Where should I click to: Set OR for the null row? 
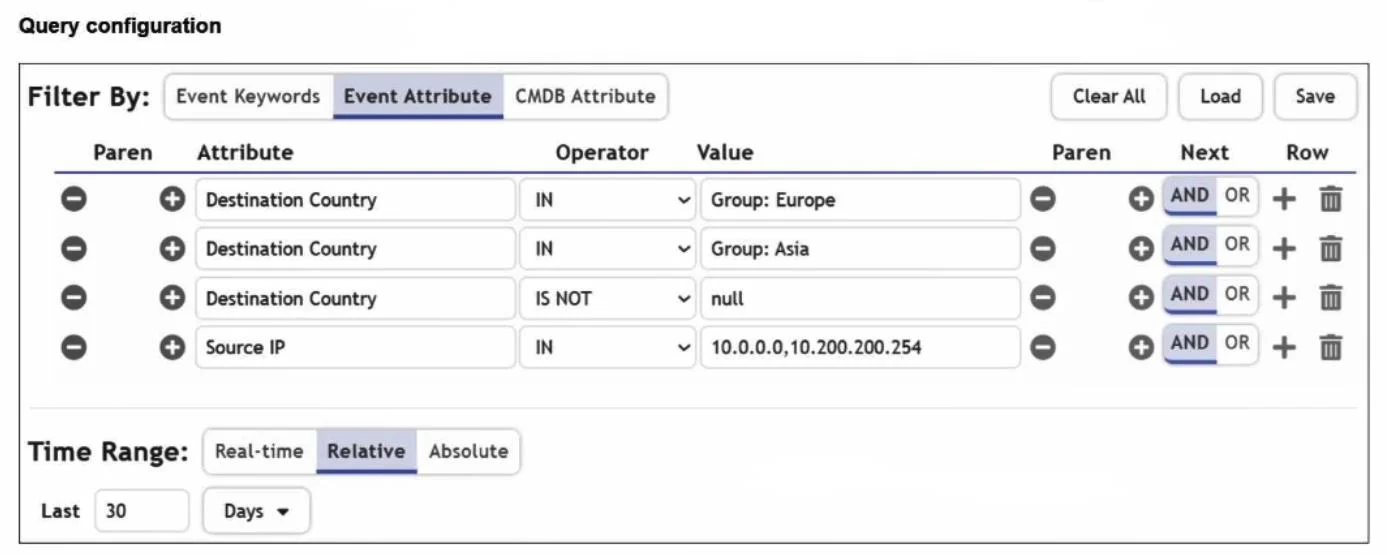1237,294
